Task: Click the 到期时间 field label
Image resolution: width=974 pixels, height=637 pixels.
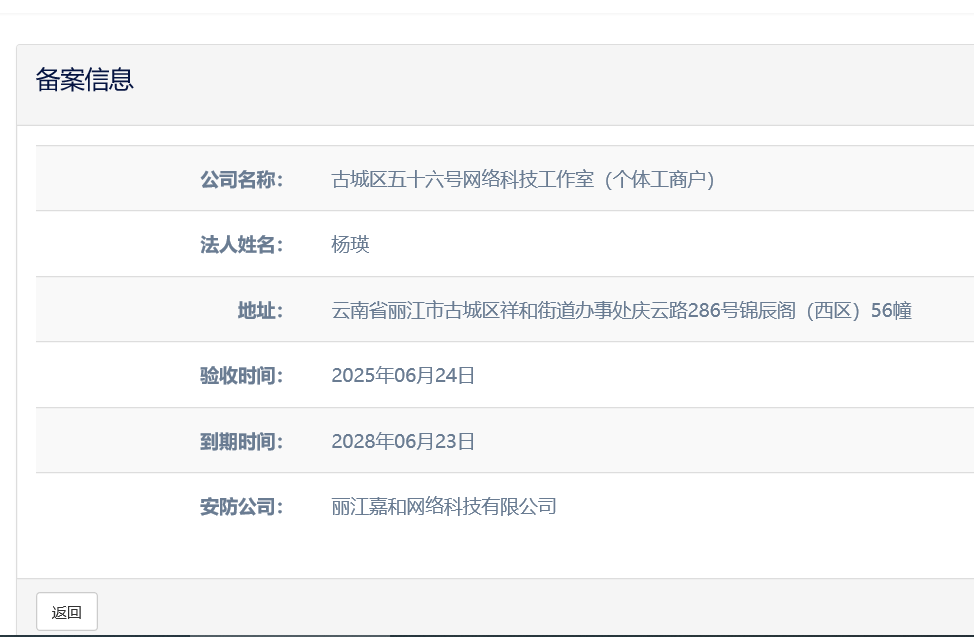Action: pyautogui.click(x=241, y=441)
